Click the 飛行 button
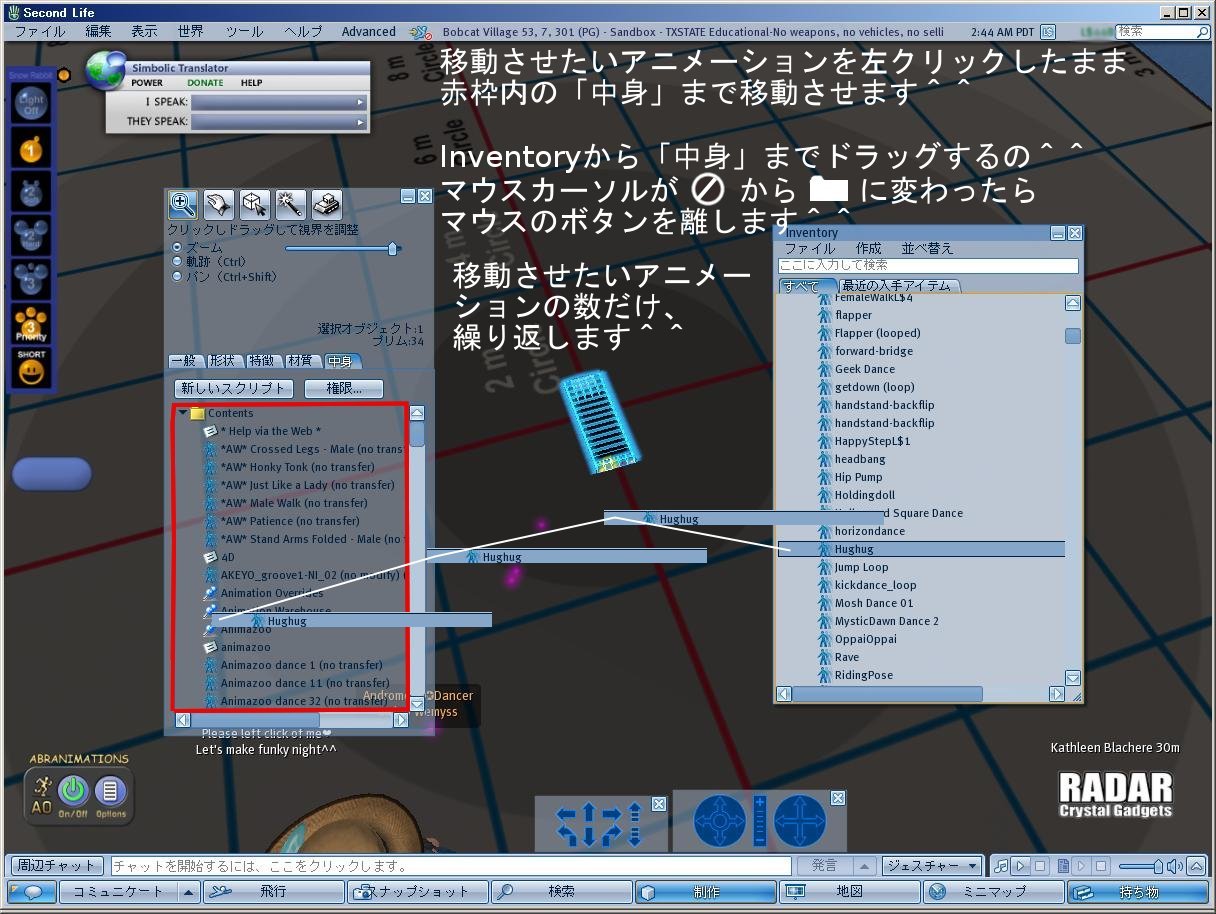The image size is (1216, 914). coord(273,891)
